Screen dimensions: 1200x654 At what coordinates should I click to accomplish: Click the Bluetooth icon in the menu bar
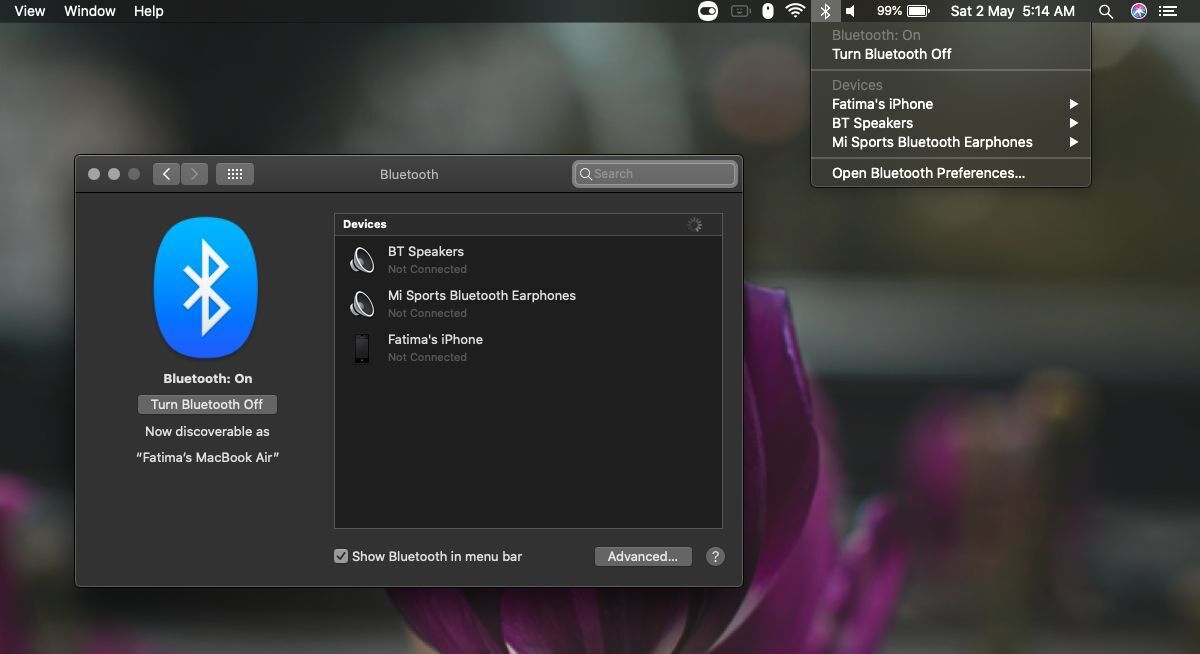[x=825, y=11]
